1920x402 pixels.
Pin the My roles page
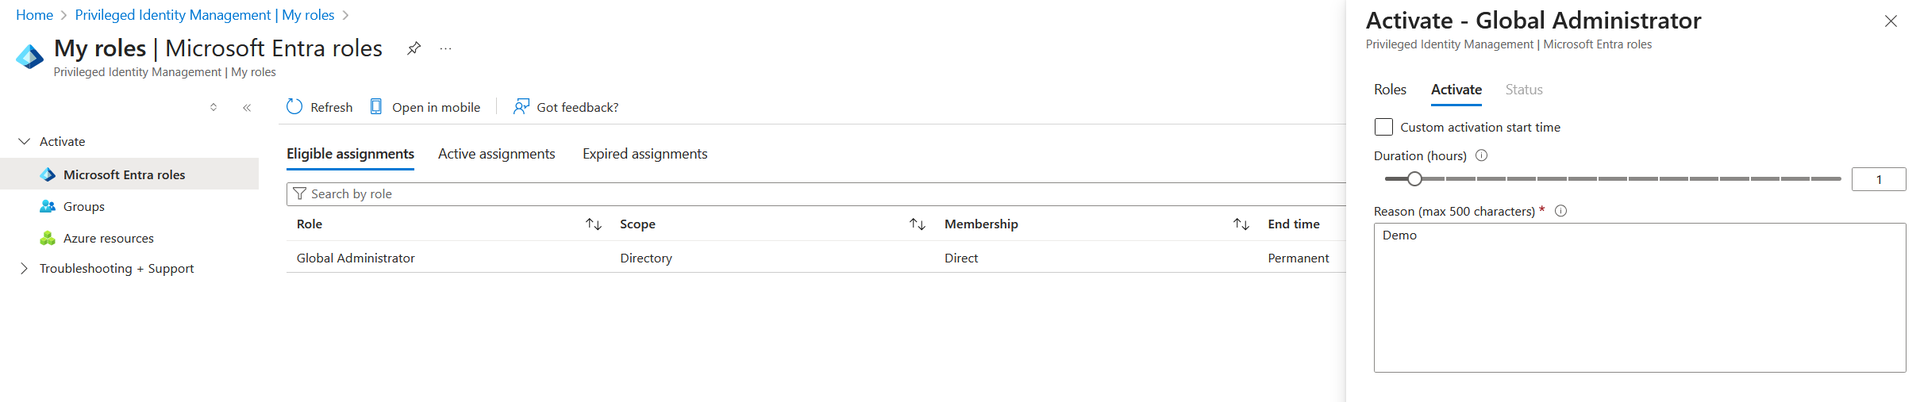414,48
